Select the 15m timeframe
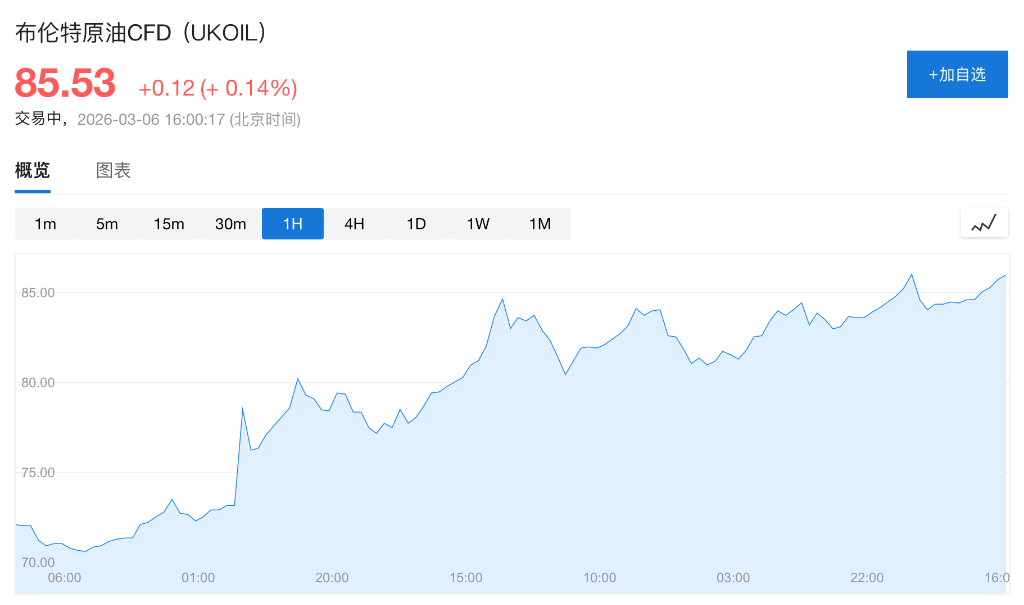The height and width of the screenshot is (605, 1024). click(169, 224)
